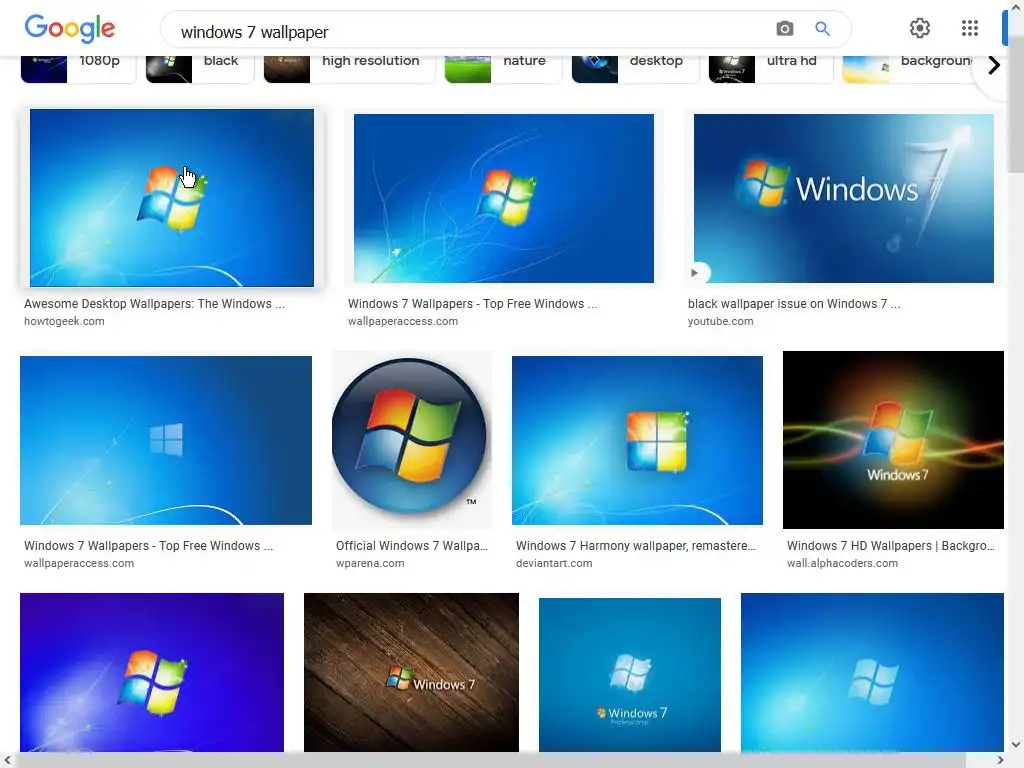Open the settings gear icon
1024x768 pixels.
coord(920,28)
